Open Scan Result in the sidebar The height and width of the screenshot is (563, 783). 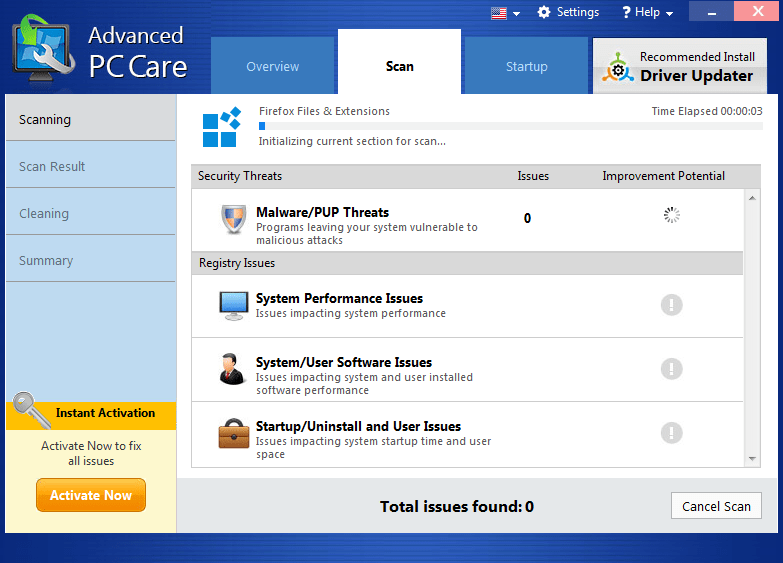[x=90, y=165]
